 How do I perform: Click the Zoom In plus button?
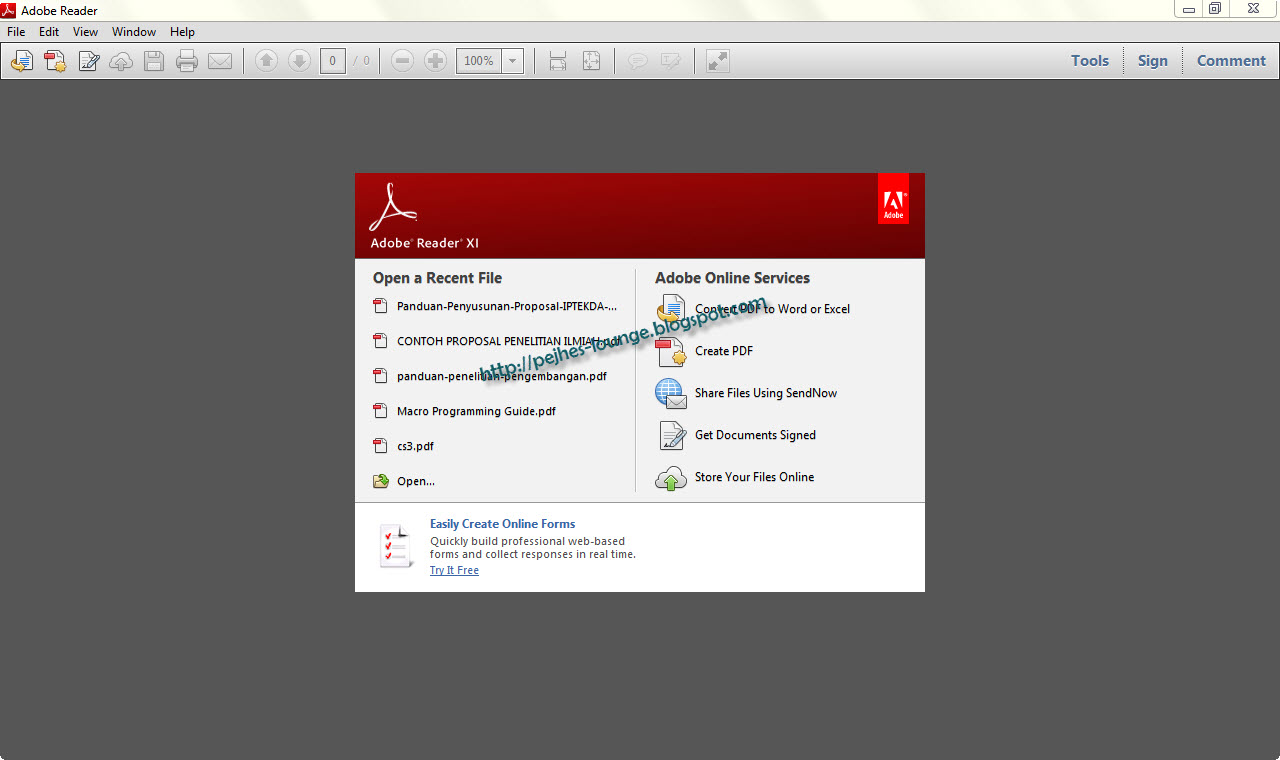point(435,61)
